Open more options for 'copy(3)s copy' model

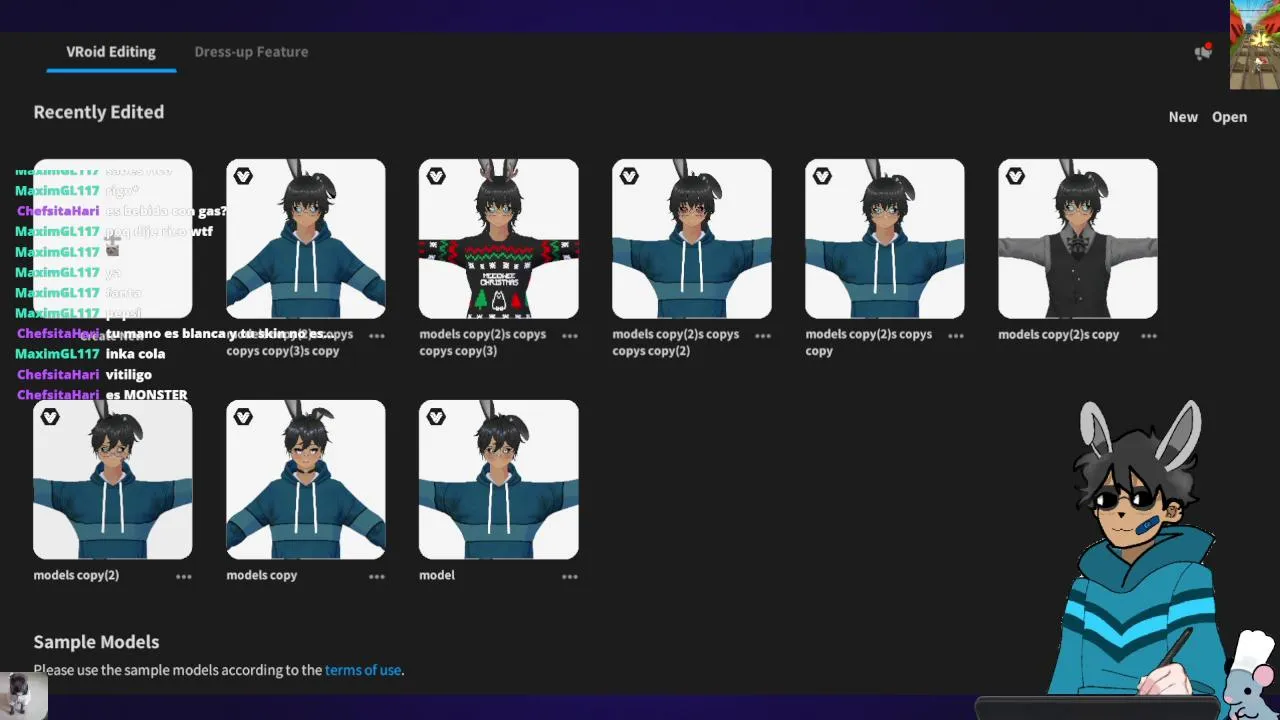[377, 336]
